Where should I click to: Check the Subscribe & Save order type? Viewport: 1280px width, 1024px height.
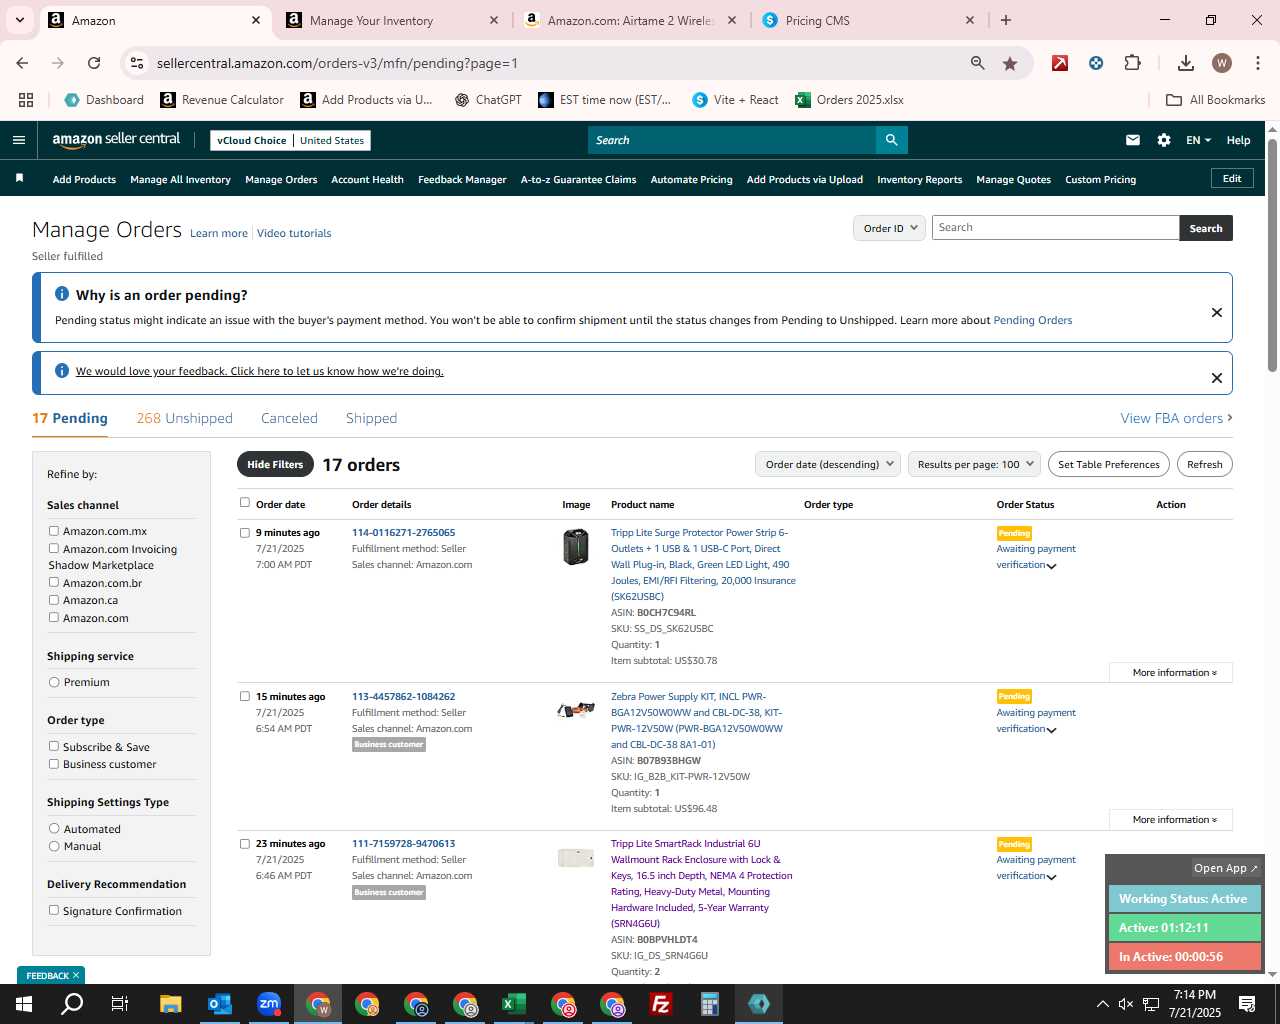(x=54, y=746)
